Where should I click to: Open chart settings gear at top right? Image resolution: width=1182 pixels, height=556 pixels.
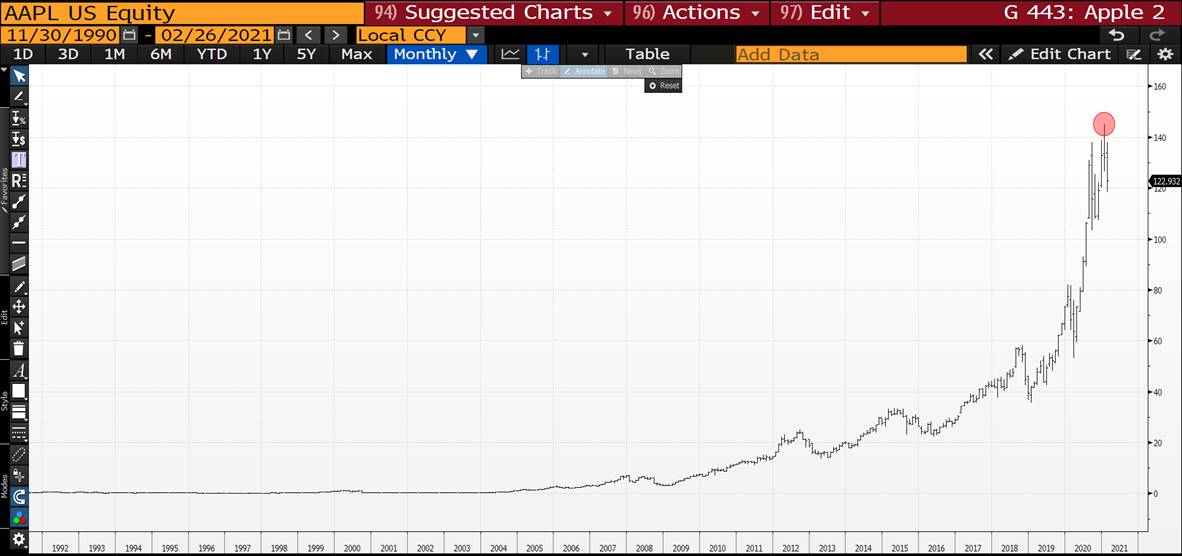tap(1165, 54)
